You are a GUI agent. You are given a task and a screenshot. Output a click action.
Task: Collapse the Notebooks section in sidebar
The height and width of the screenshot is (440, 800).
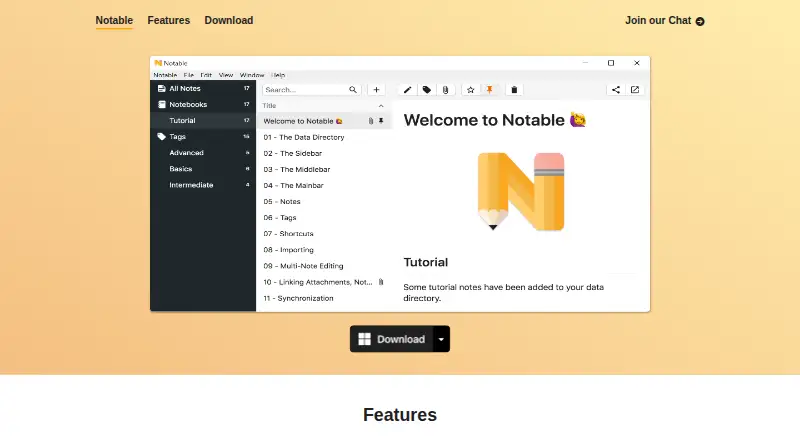(x=203, y=105)
